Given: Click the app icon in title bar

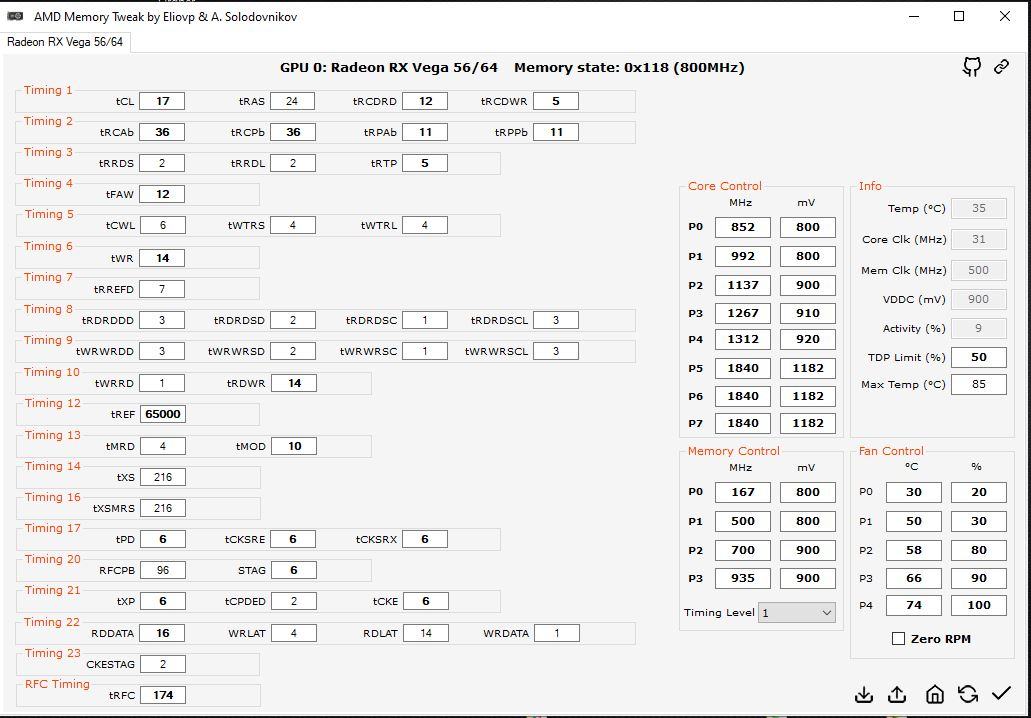Looking at the screenshot, I should point(15,16).
